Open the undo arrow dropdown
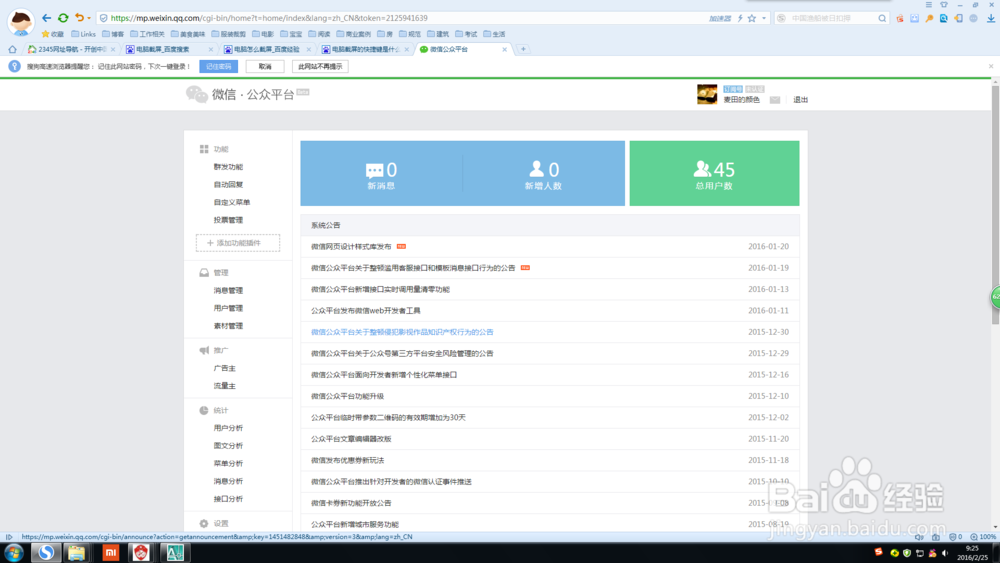The height and width of the screenshot is (563, 1000). pyautogui.click(x=89, y=18)
